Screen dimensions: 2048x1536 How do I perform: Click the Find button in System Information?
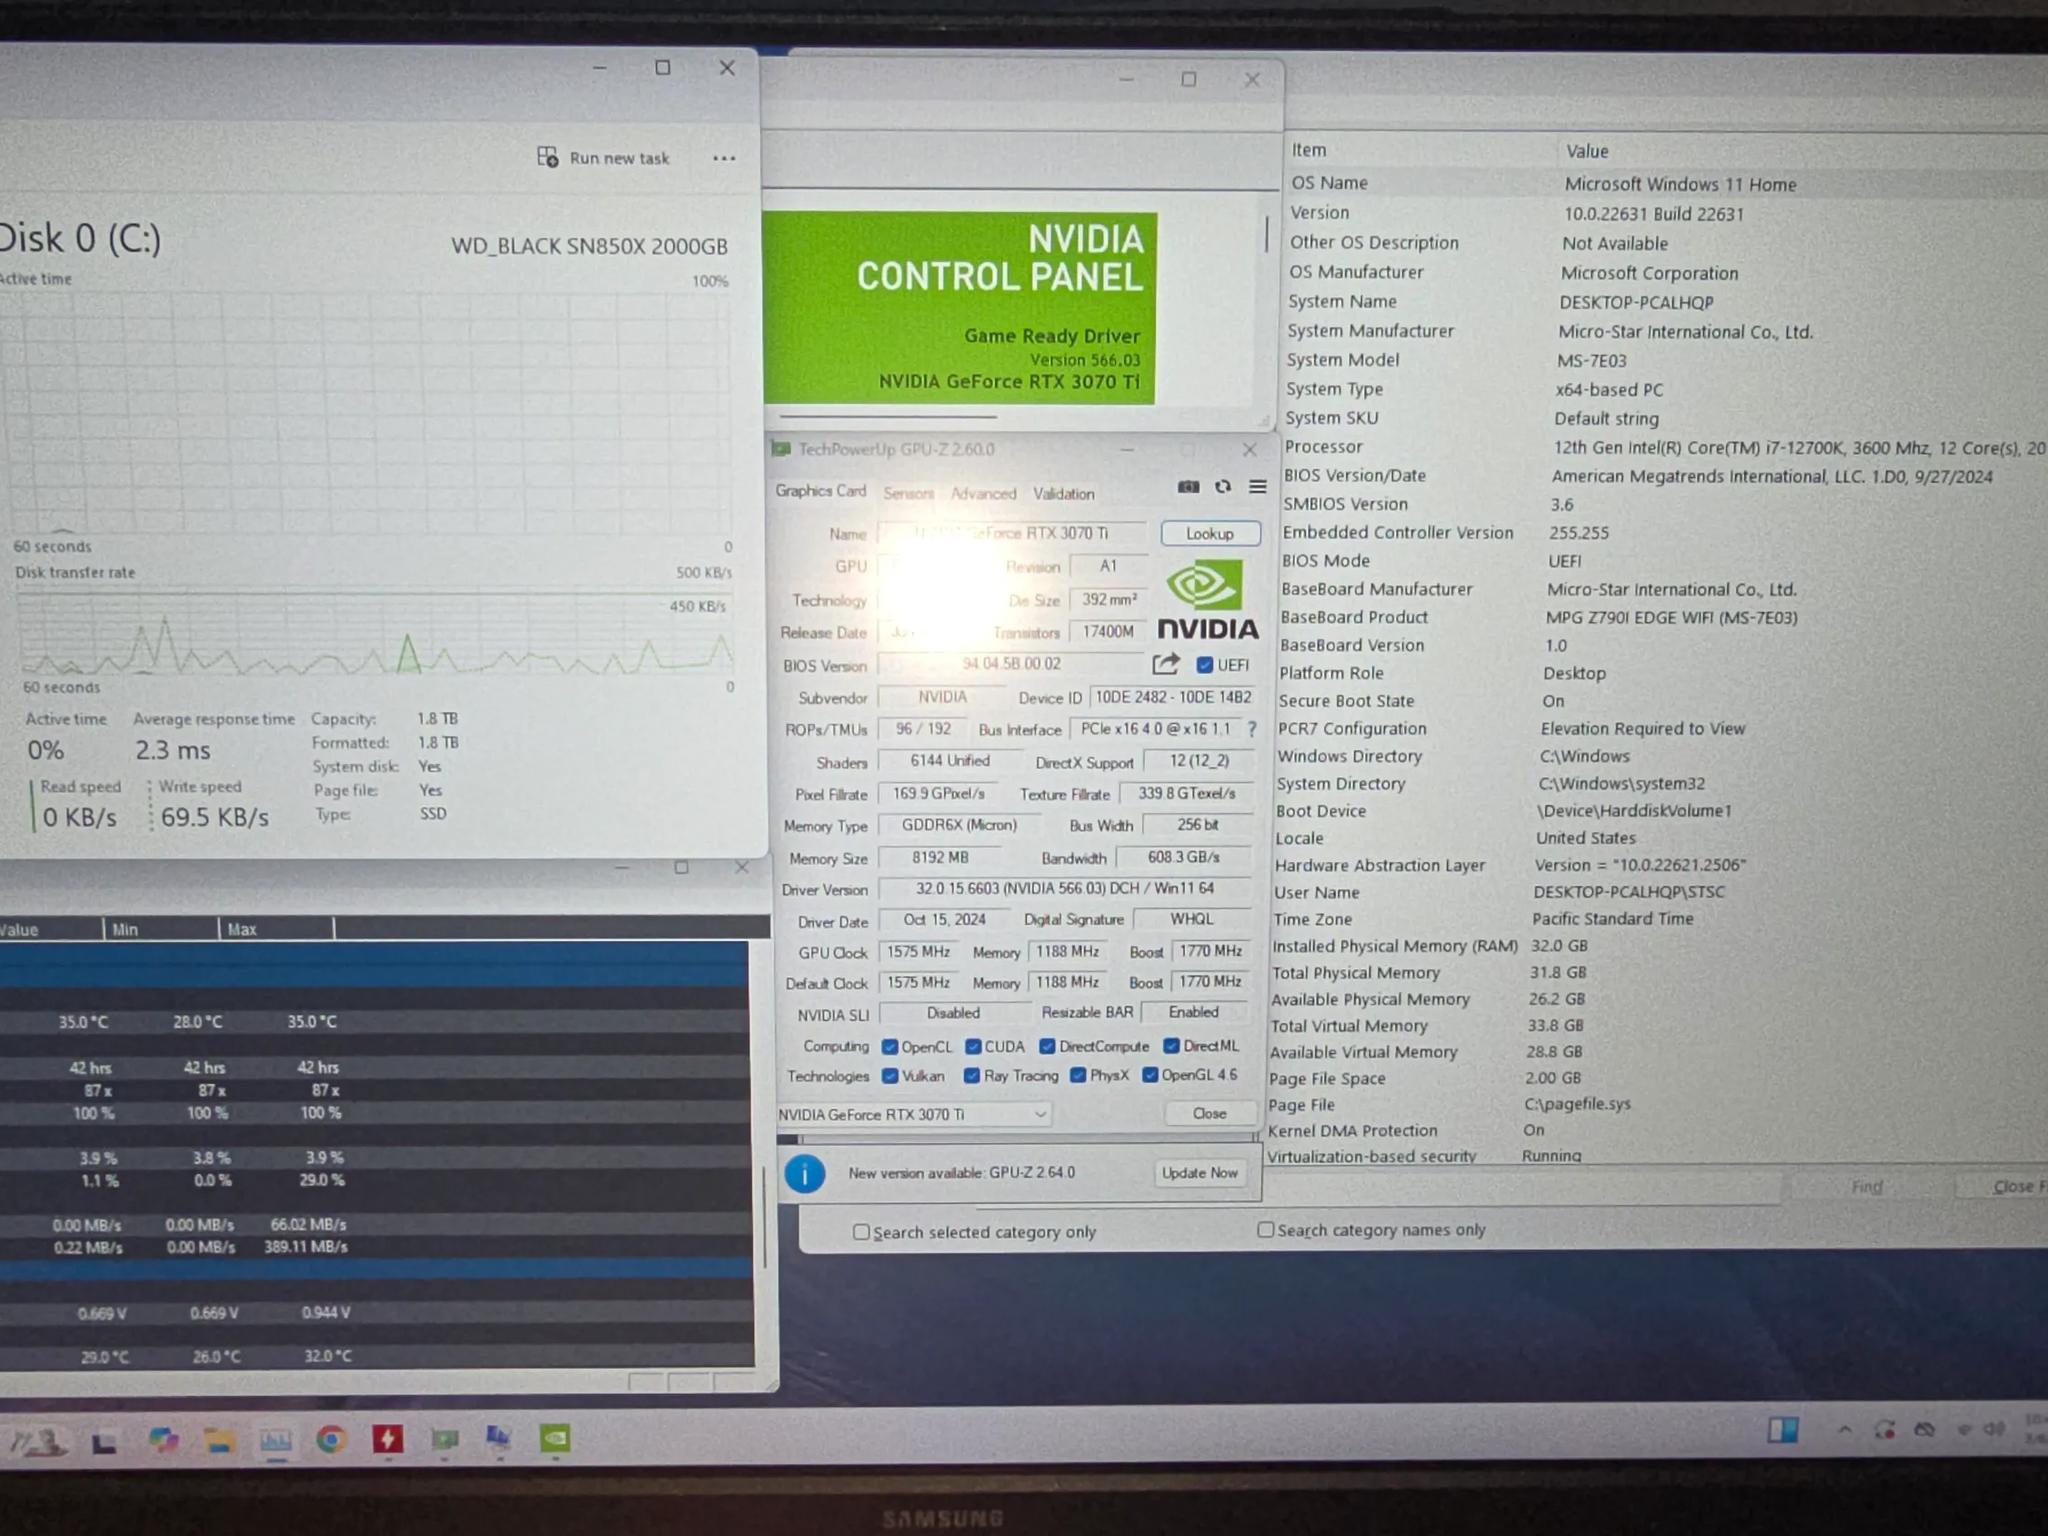click(x=1866, y=1187)
